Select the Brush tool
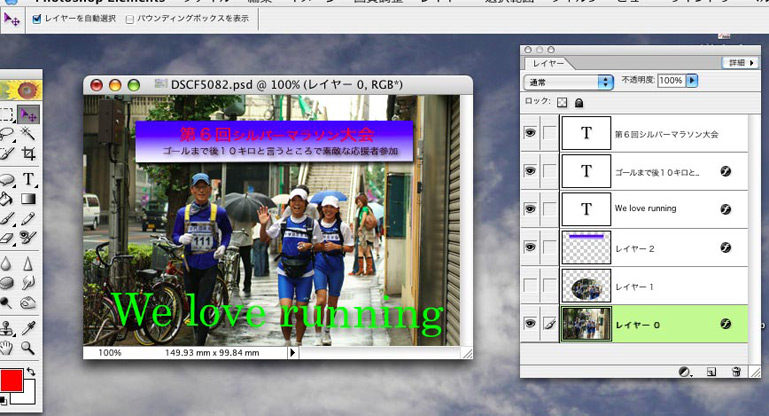The height and width of the screenshot is (416, 769). (6, 218)
